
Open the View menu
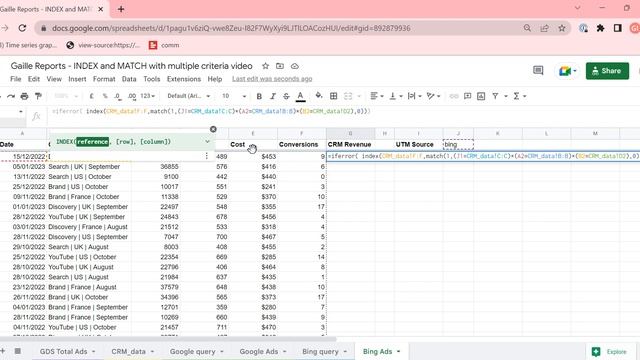pyautogui.click(x=54, y=79)
